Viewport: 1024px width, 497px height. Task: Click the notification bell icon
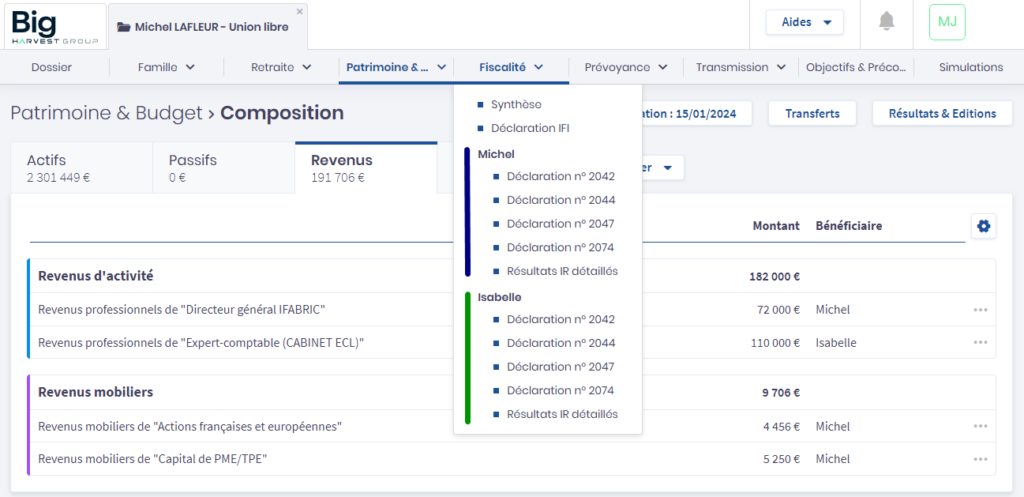pos(886,22)
